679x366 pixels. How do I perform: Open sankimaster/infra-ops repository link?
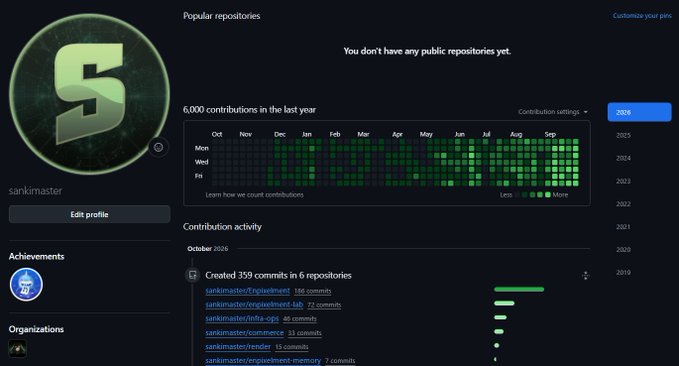click(x=242, y=318)
